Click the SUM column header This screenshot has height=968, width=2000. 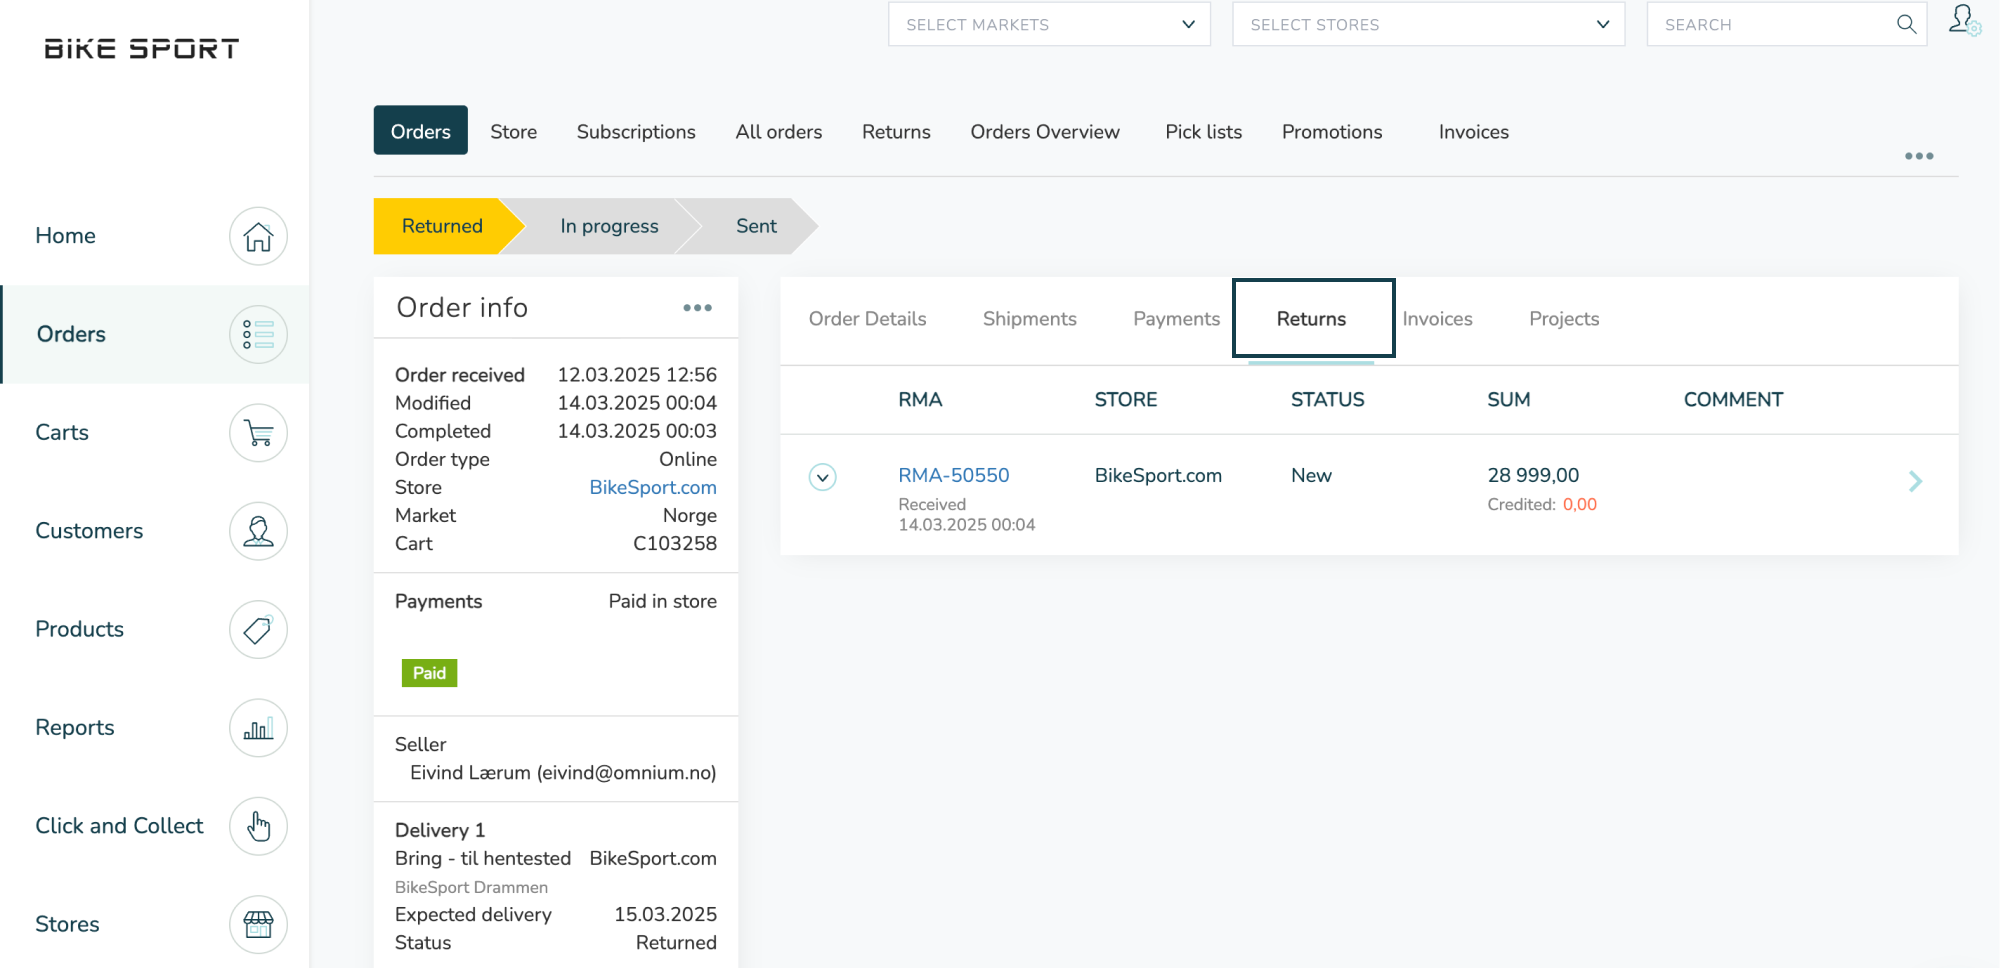point(1508,400)
